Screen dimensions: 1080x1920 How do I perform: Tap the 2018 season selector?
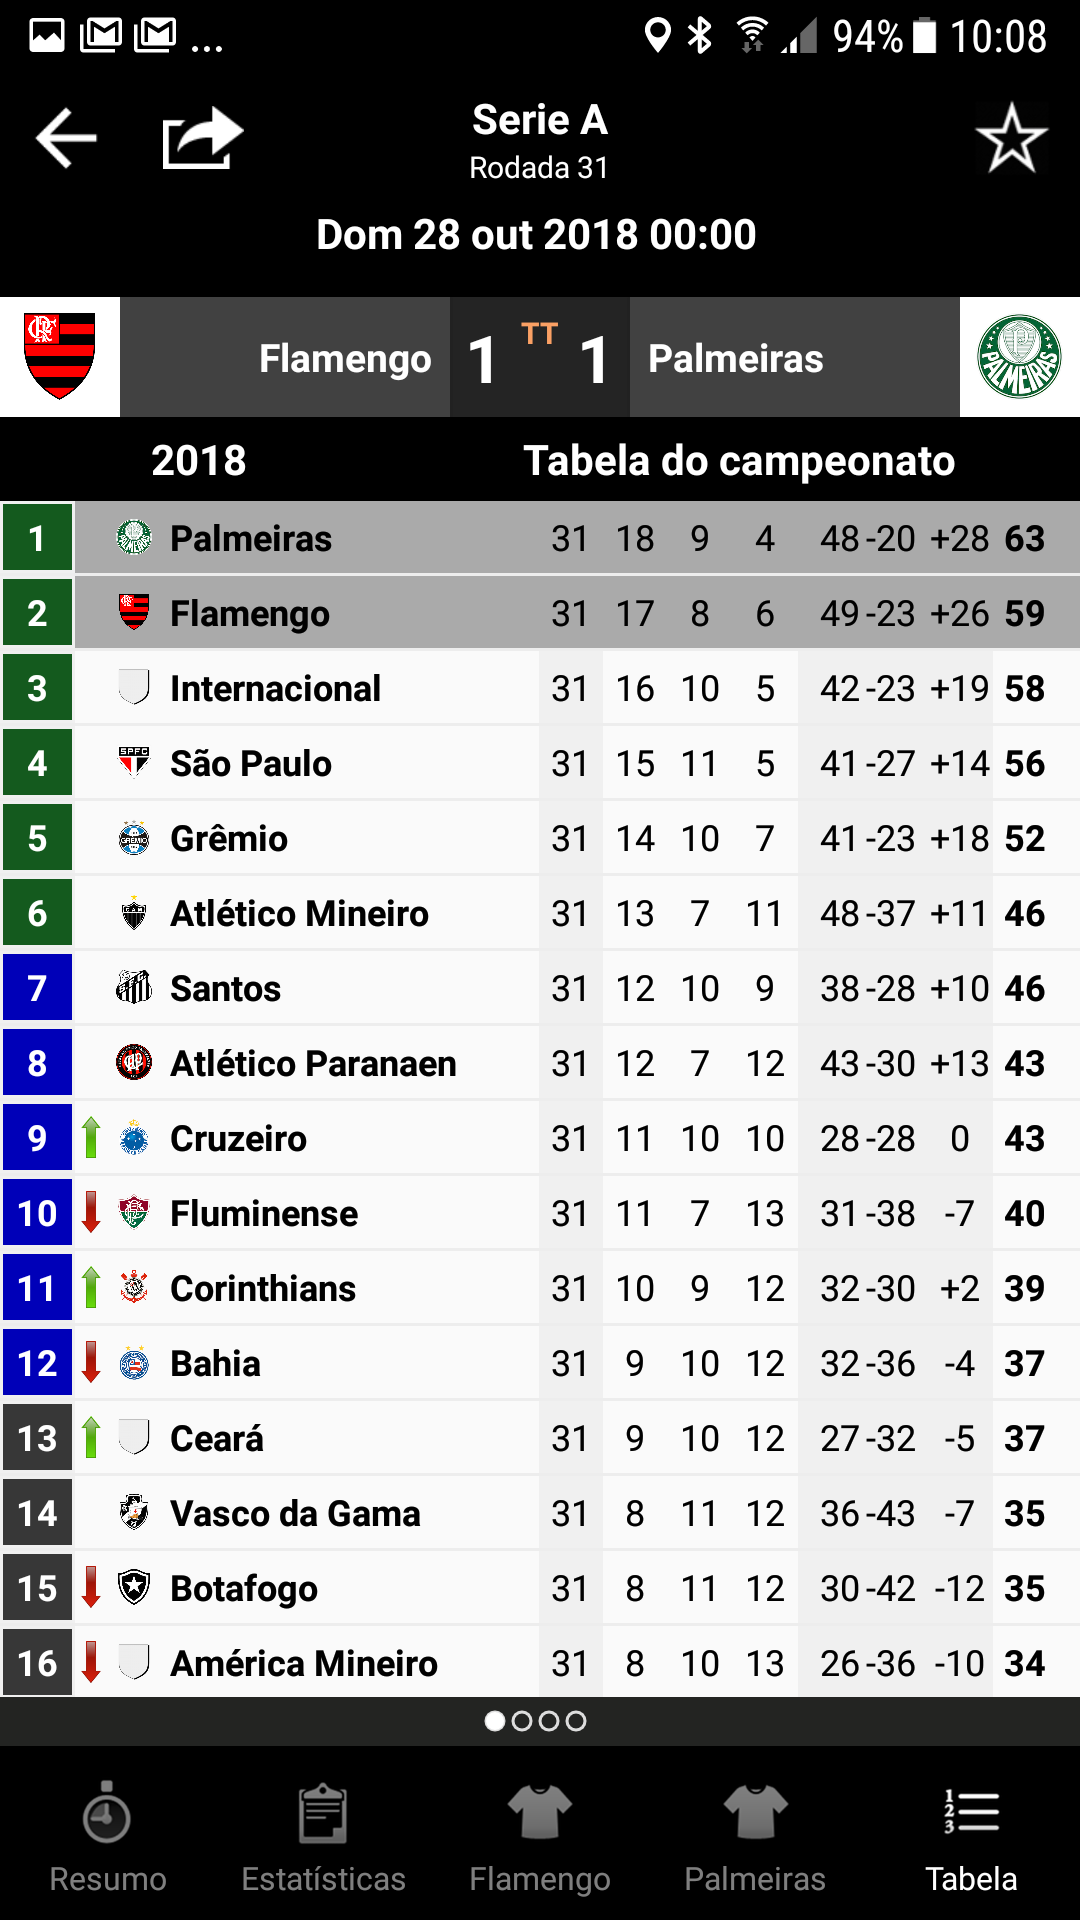pos(198,461)
